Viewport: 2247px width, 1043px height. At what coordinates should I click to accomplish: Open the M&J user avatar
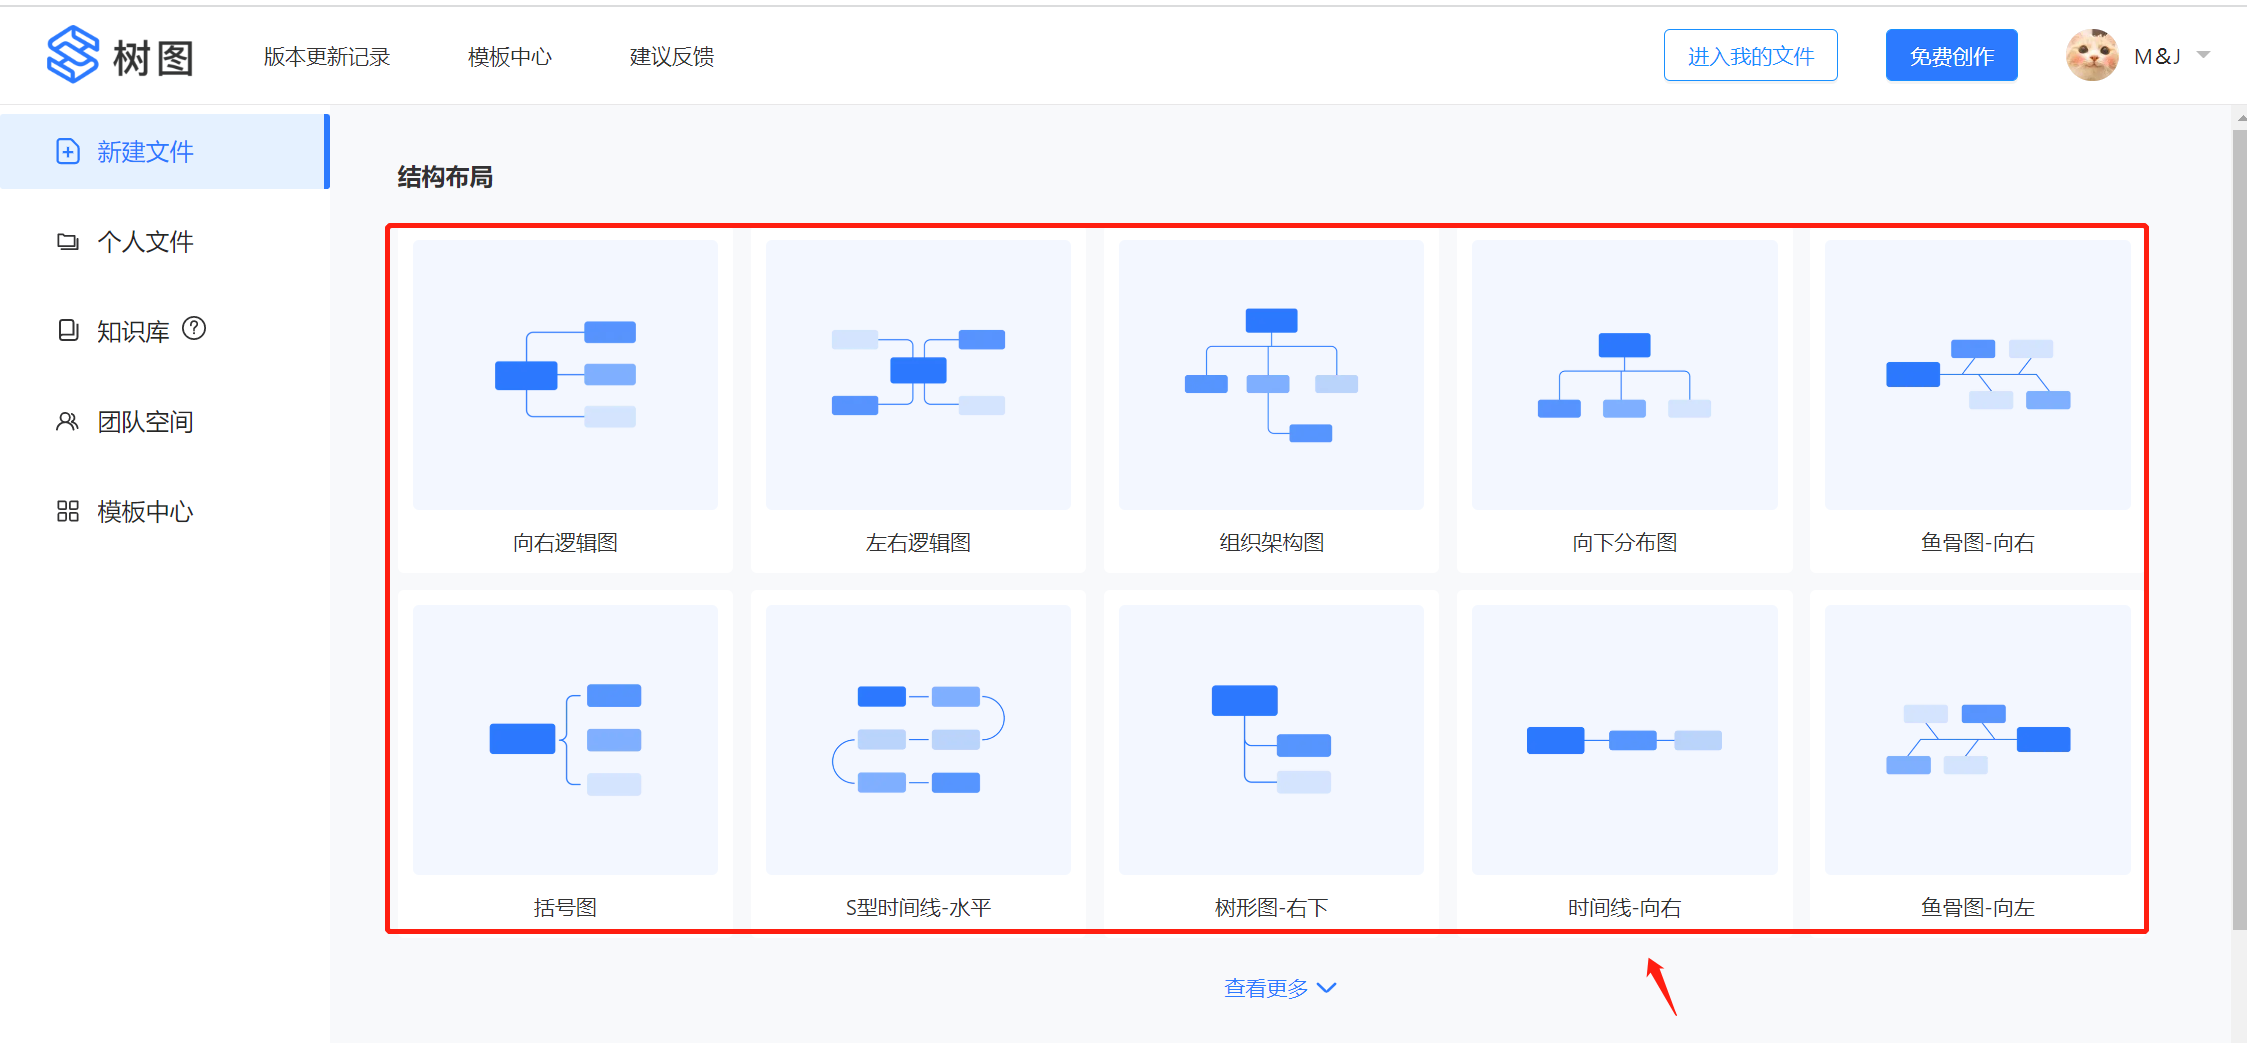(2092, 56)
